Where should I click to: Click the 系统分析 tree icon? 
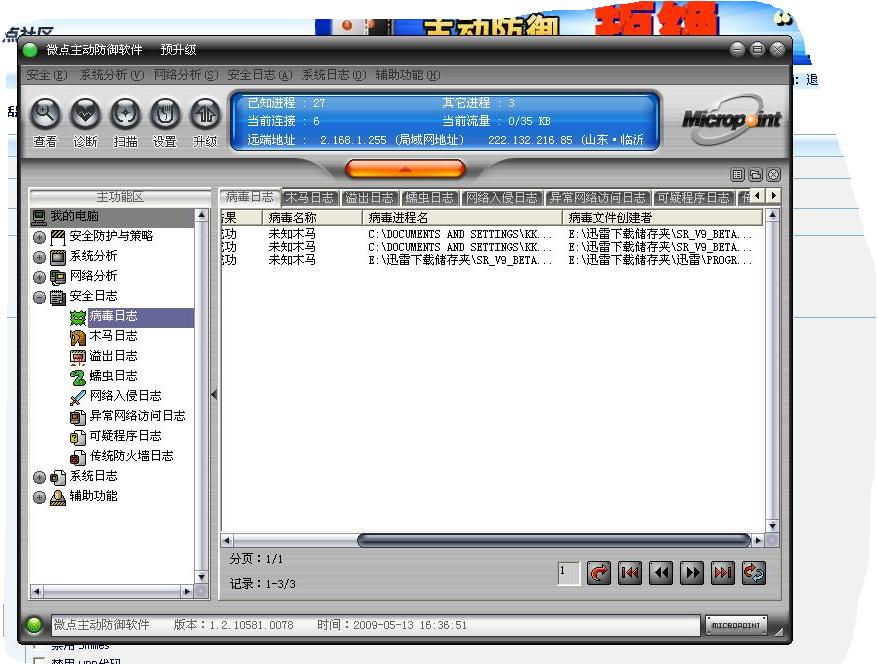(58, 257)
